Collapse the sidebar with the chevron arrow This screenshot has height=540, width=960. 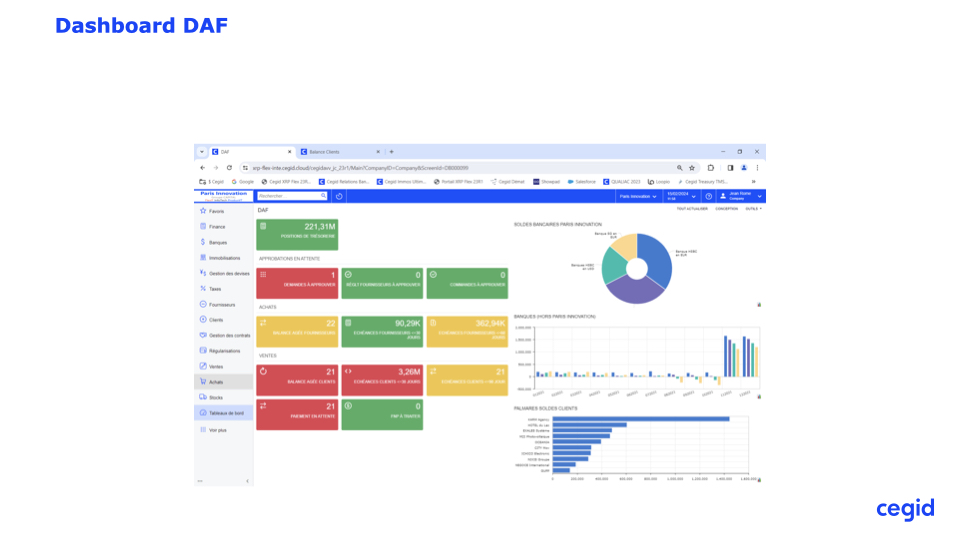pos(248,481)
